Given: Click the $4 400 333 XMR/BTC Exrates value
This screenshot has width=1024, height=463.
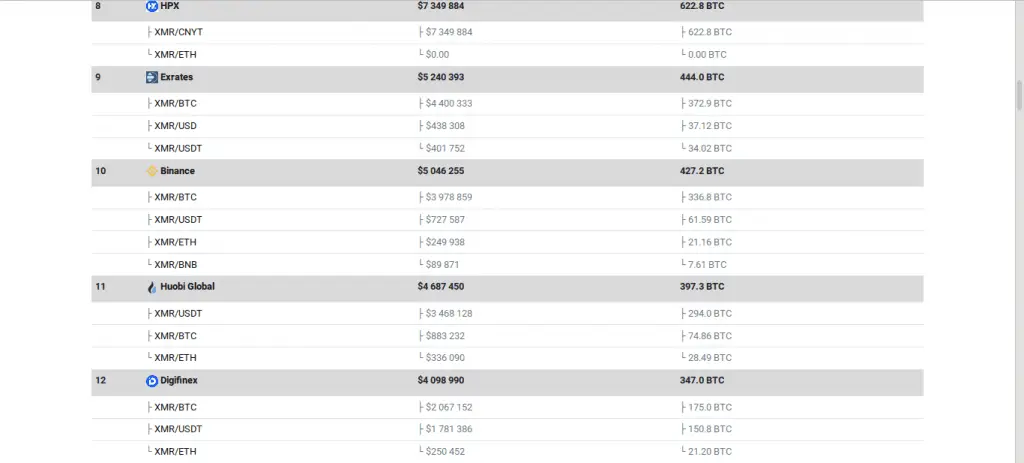Looking at the screenshot, I should pyautogui.click(x=449, y=104).
